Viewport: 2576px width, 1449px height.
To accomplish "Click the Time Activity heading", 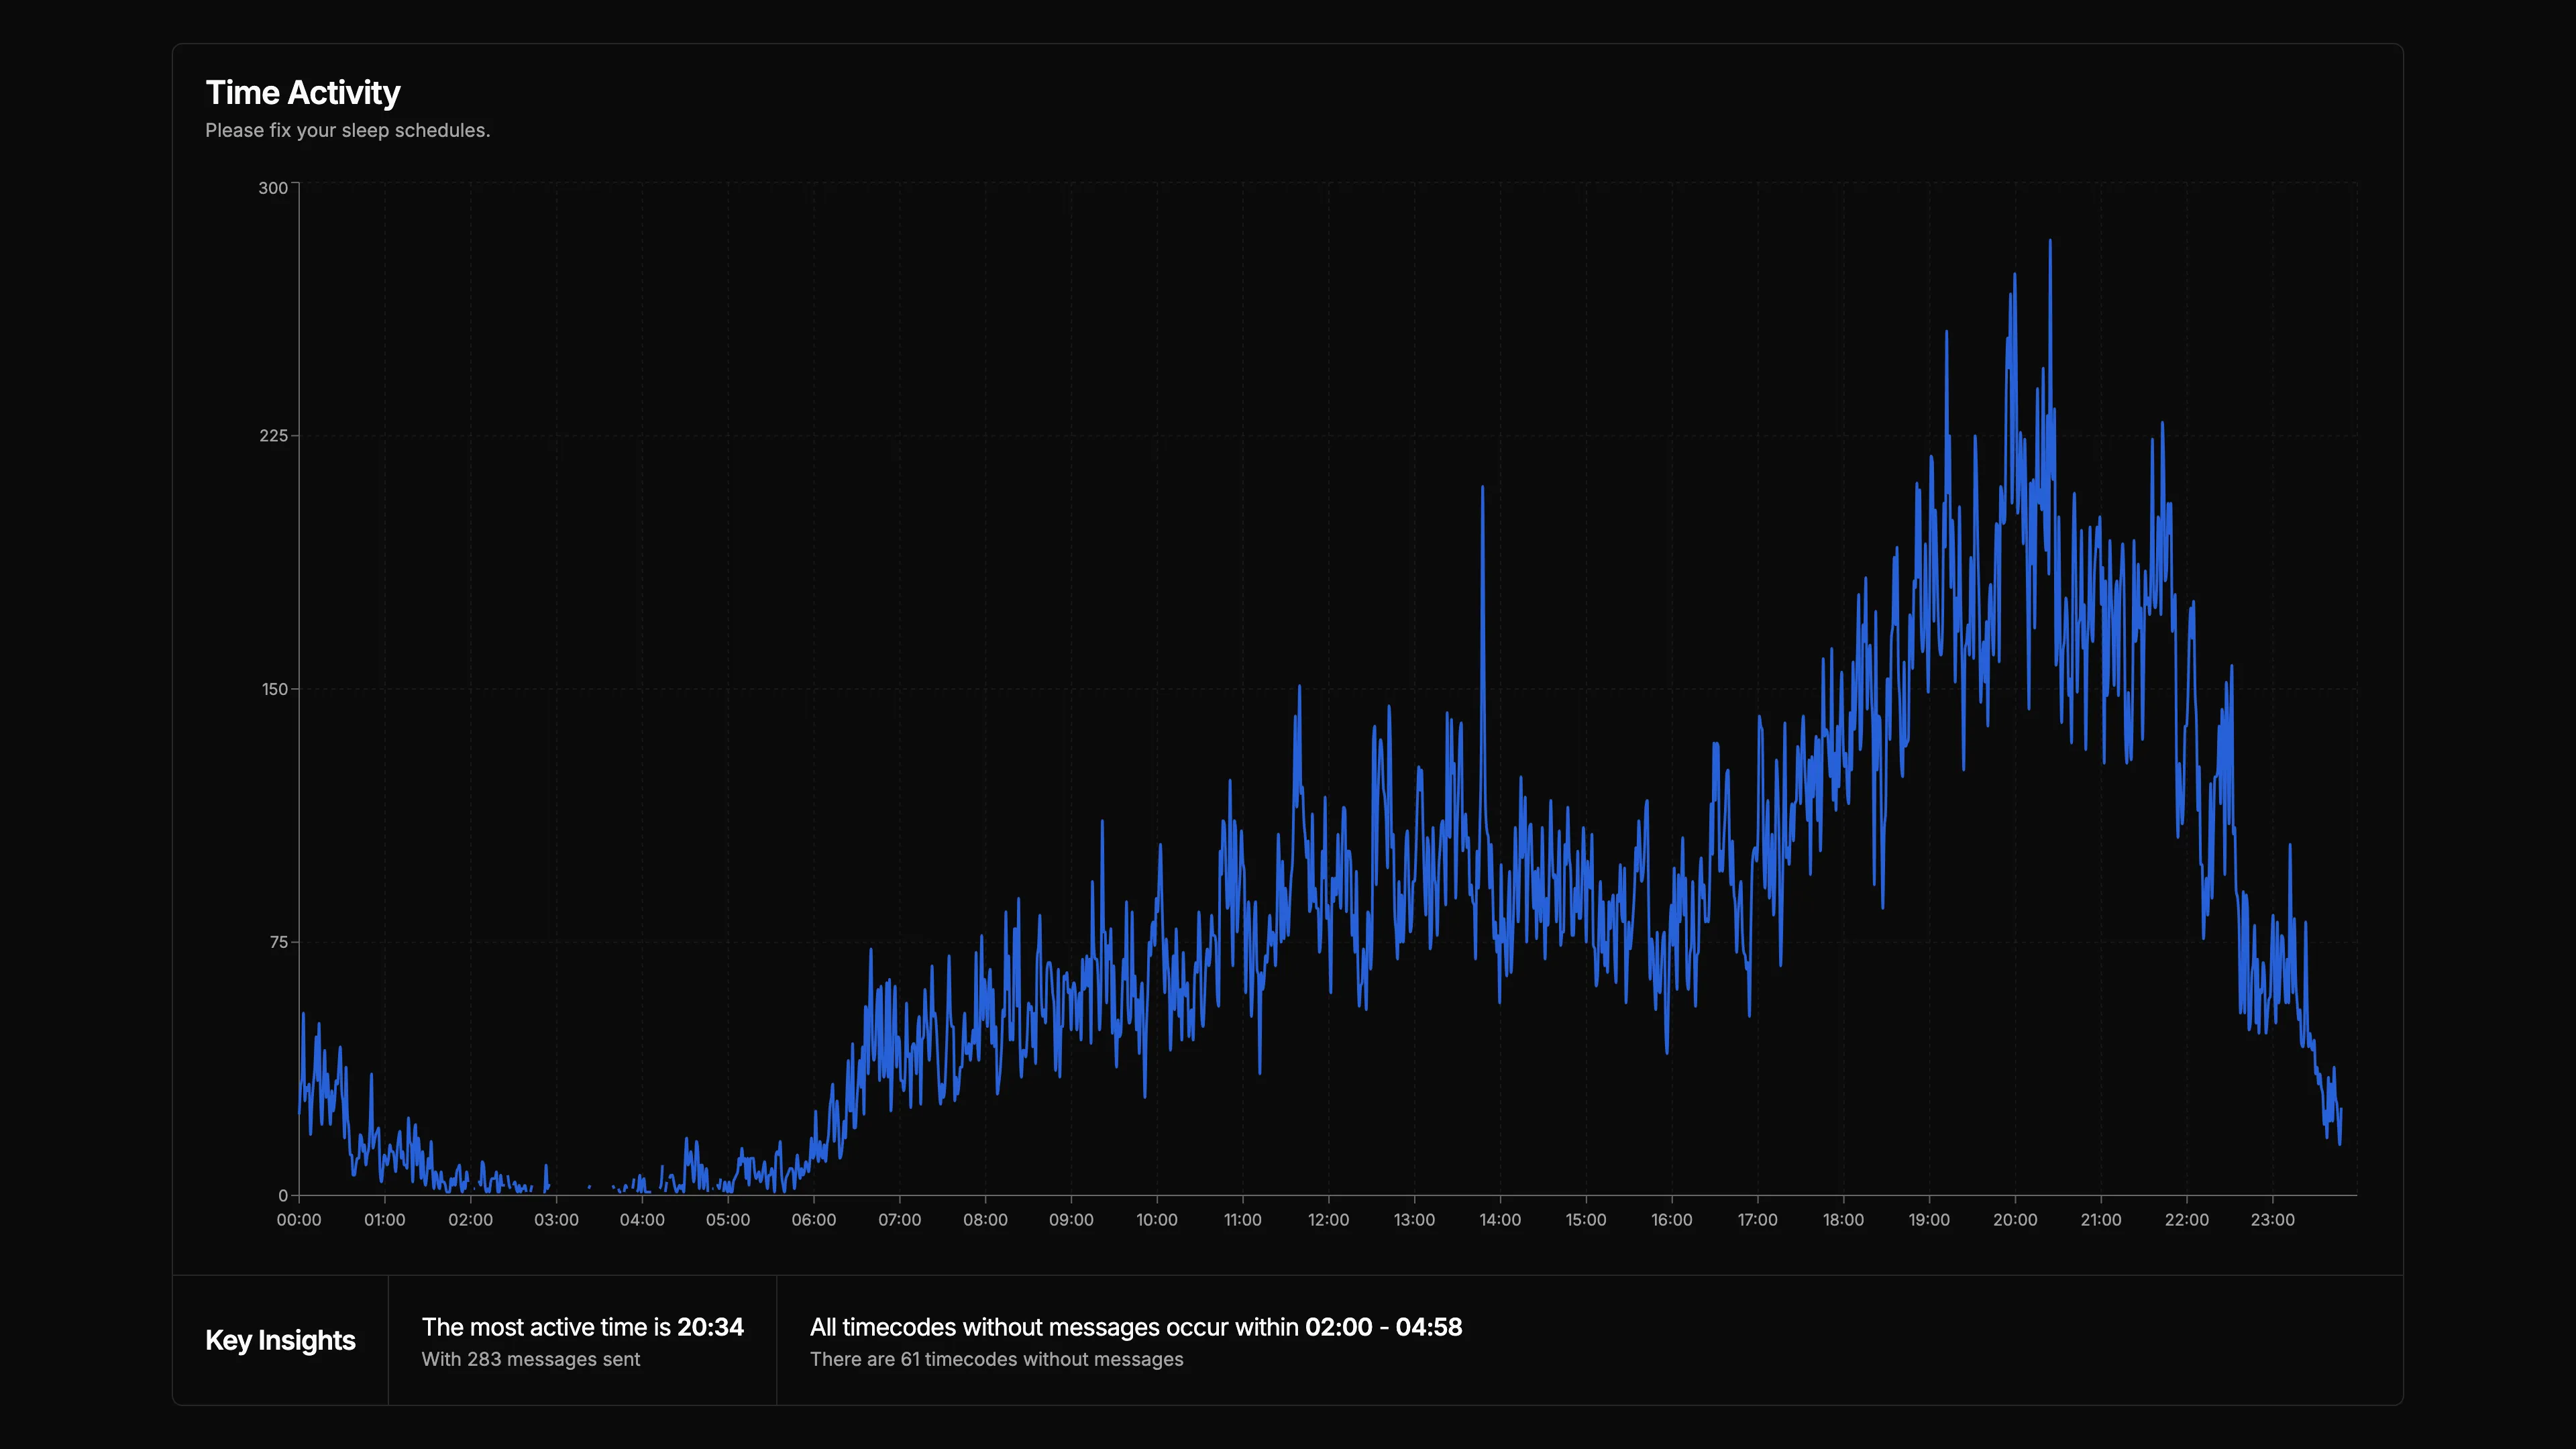I will coord(302,92).
